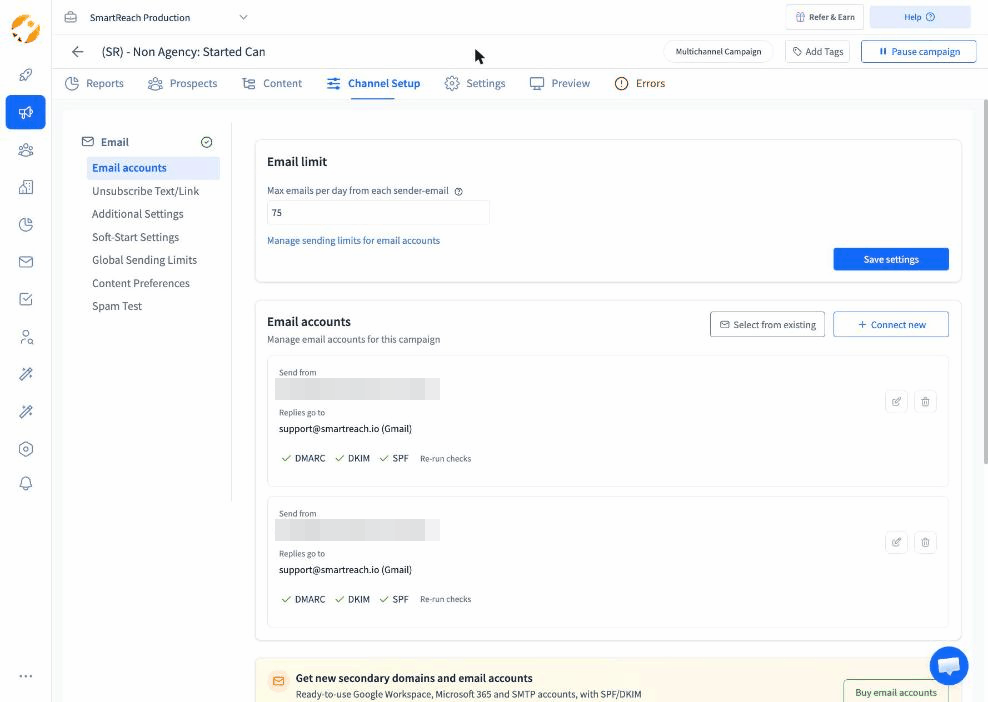
Task: Select the Channel Setup tab
Action: 373,83
